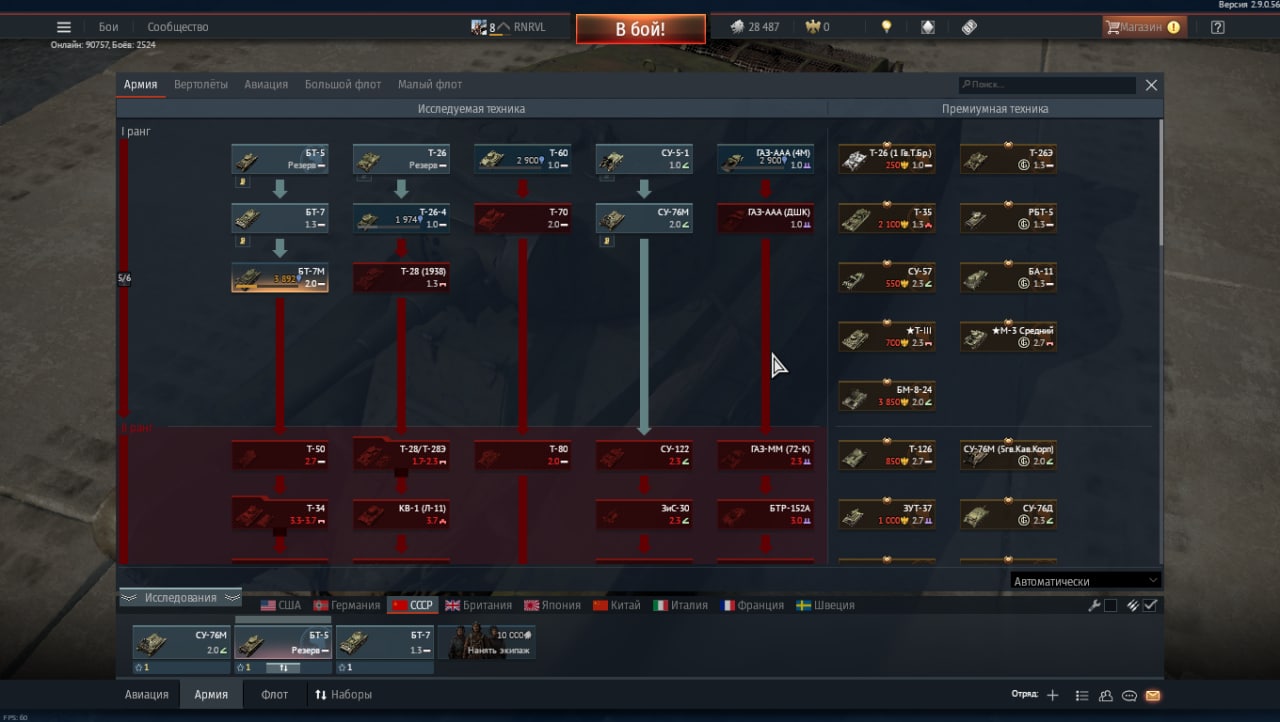Click the question mark help icon
This screenshot has height=722, width=1280.
pos(1217,27)
